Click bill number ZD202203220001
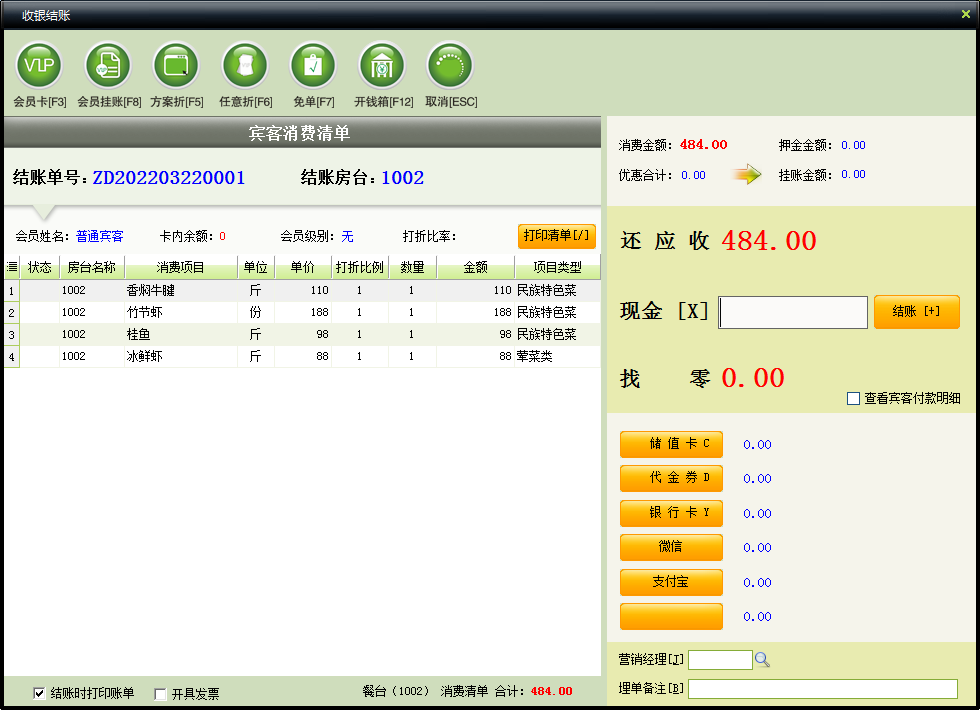 pyautogui.click(x=169, y=178)
